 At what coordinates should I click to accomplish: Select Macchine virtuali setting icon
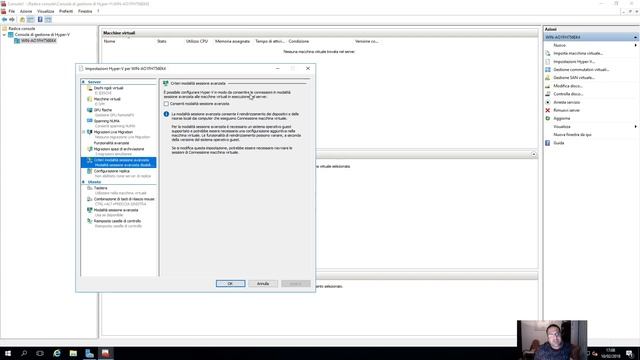point(90,99)
